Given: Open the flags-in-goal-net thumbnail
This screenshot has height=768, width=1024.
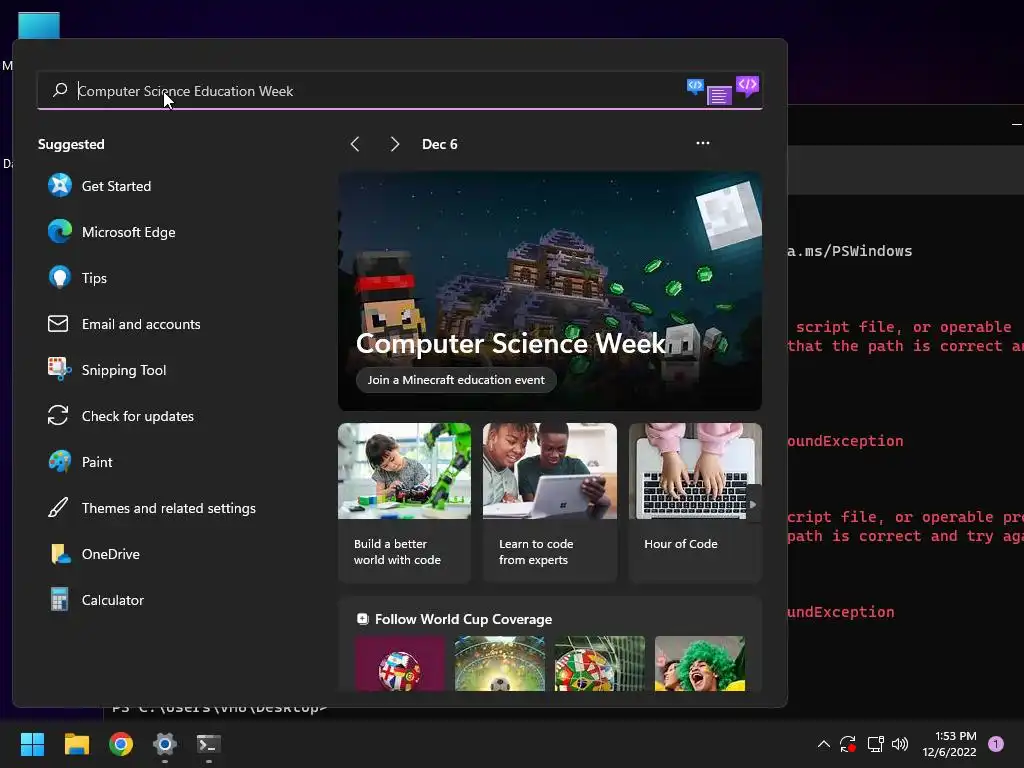Looking at the screenshot, I should 600,664.
